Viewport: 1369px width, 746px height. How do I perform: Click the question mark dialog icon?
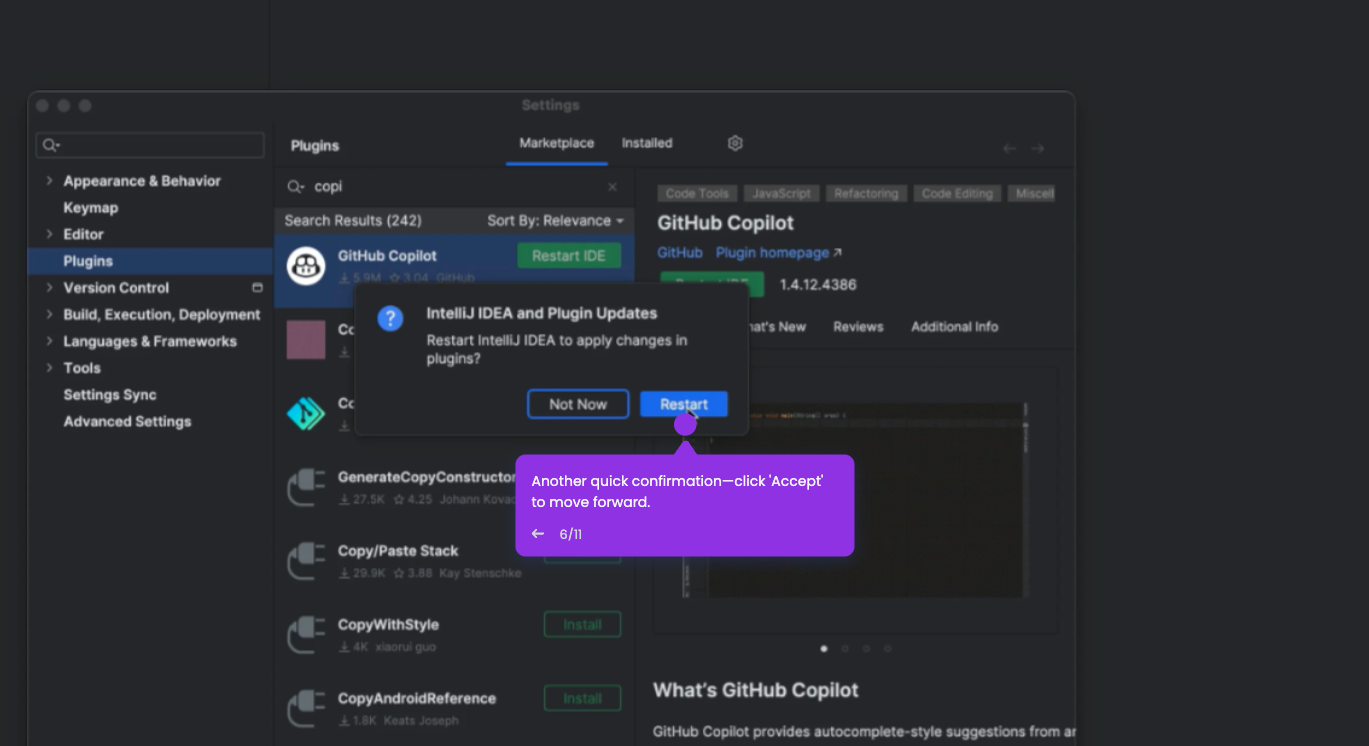(x=390, y=319)
